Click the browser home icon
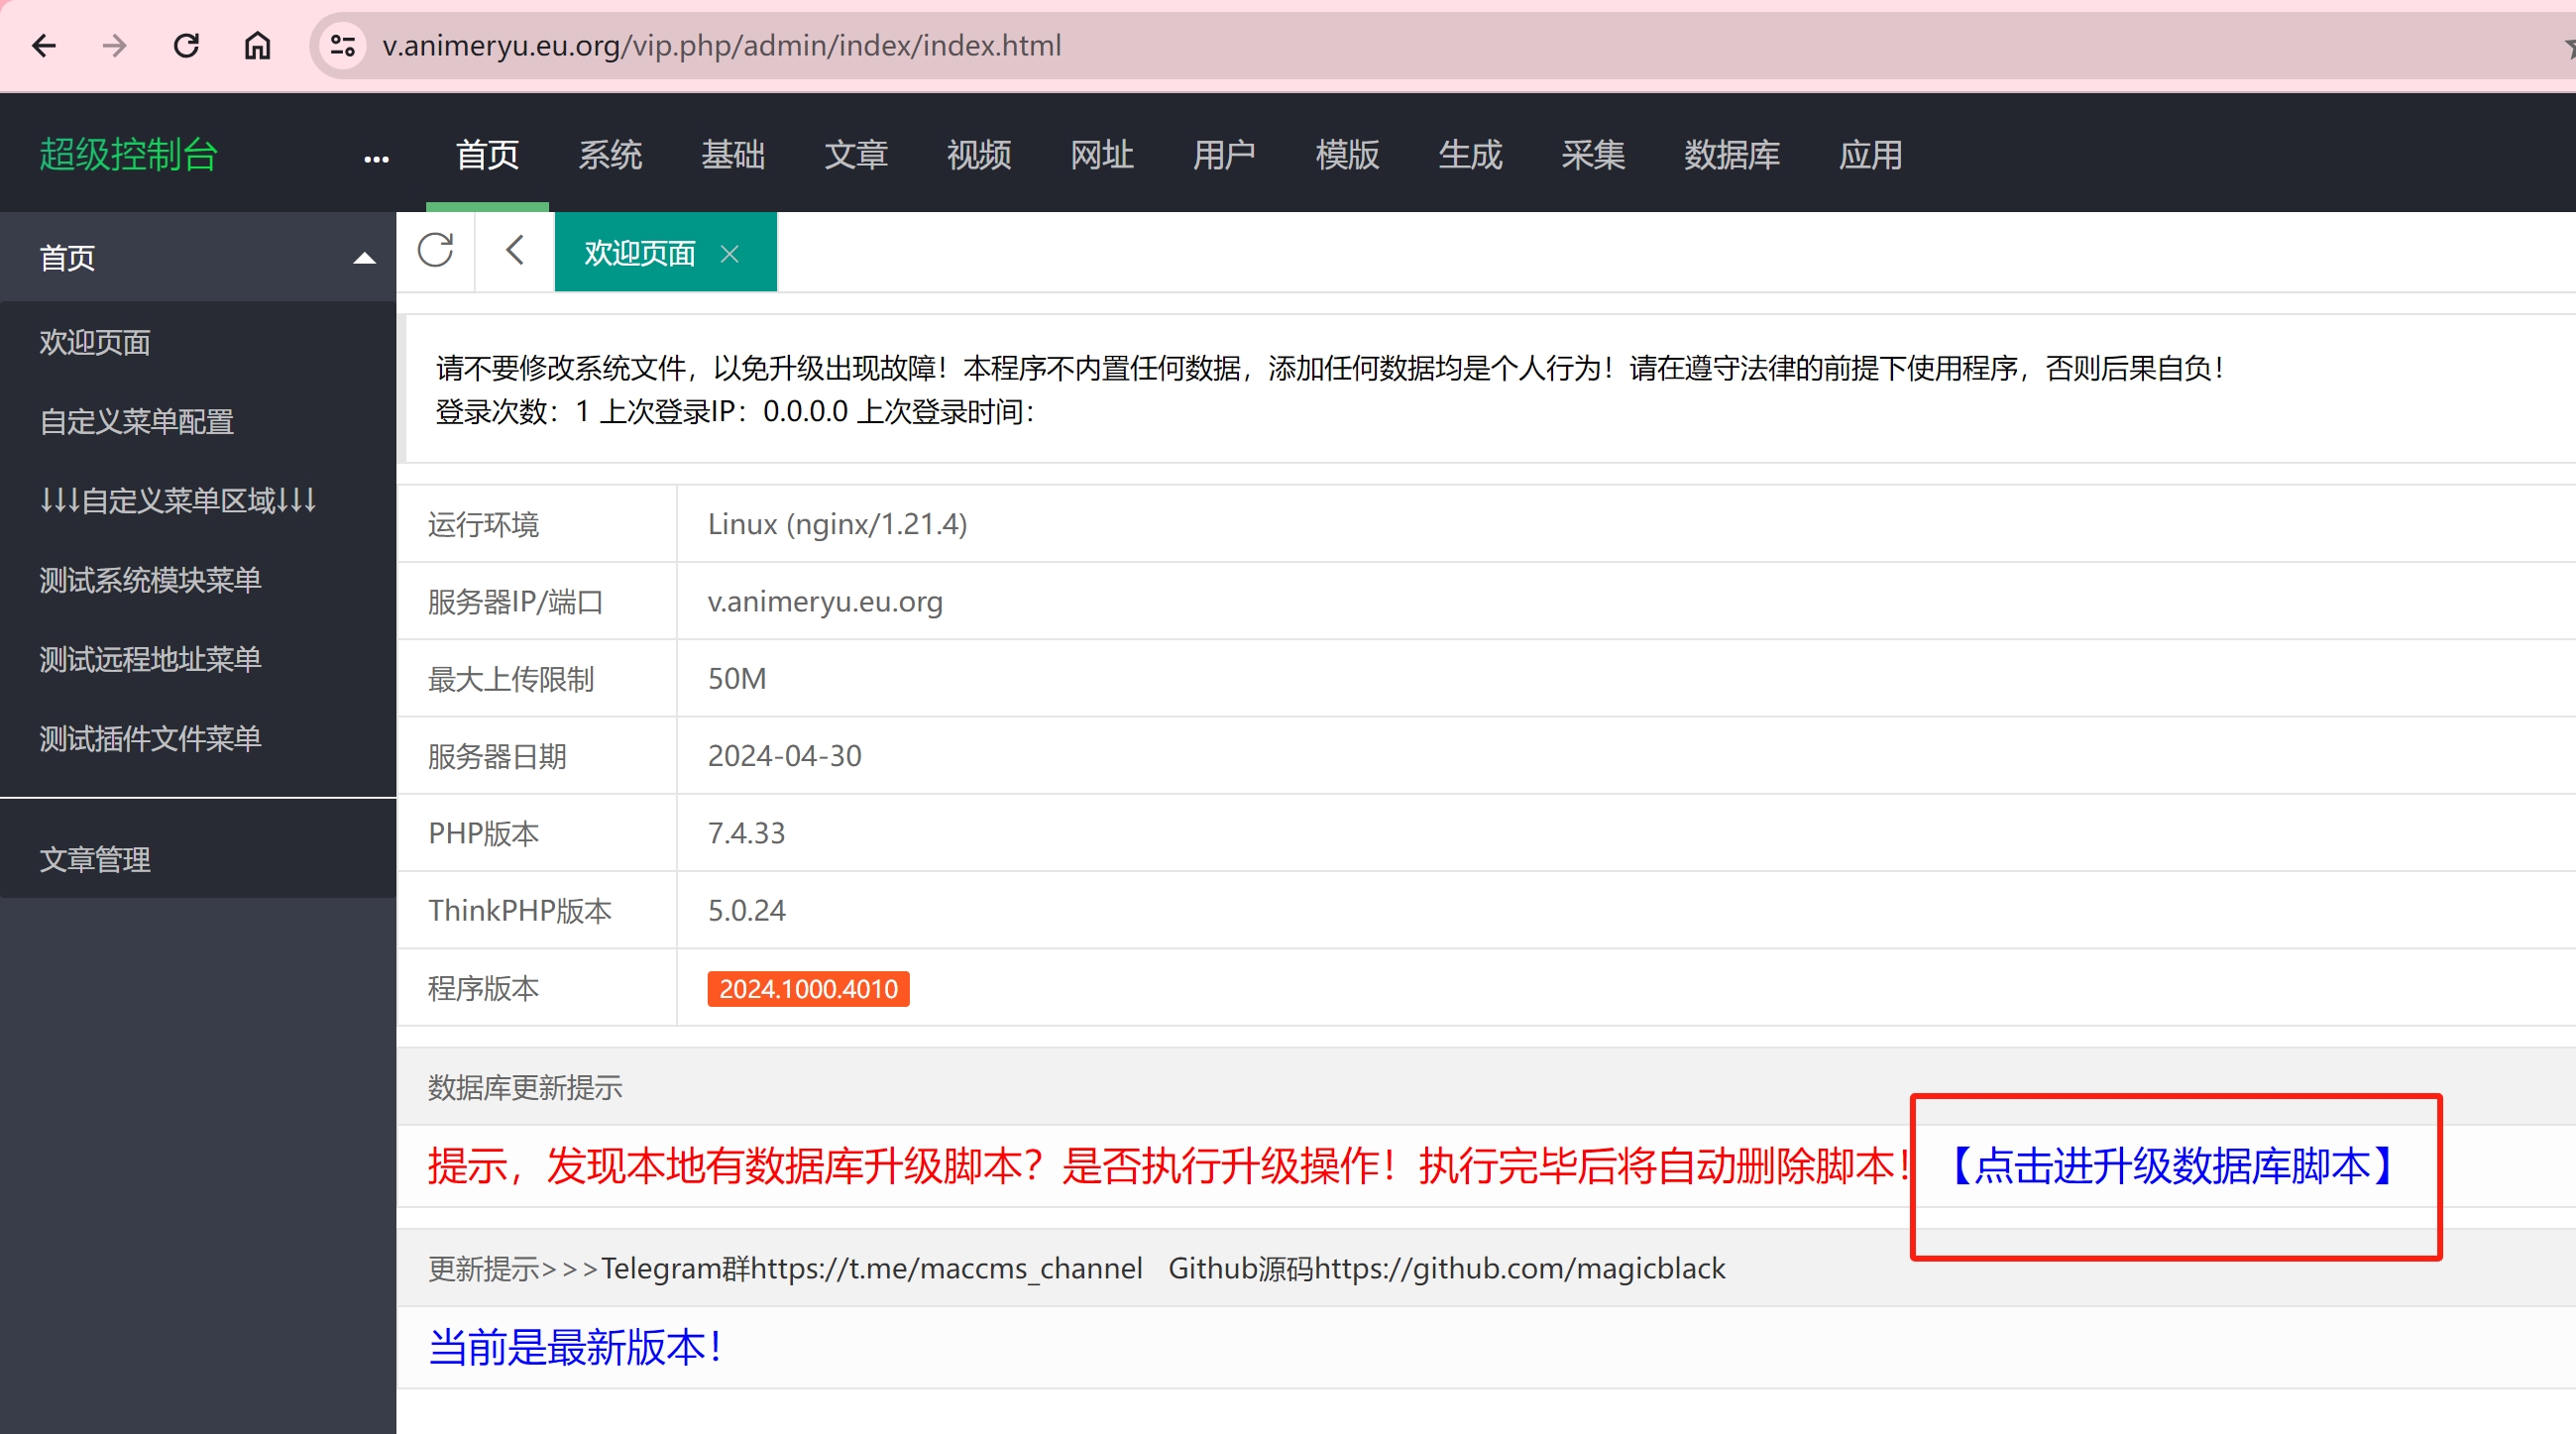Image resolution: width=2576 pixels, height=1434 pixels. pos(257,46)
